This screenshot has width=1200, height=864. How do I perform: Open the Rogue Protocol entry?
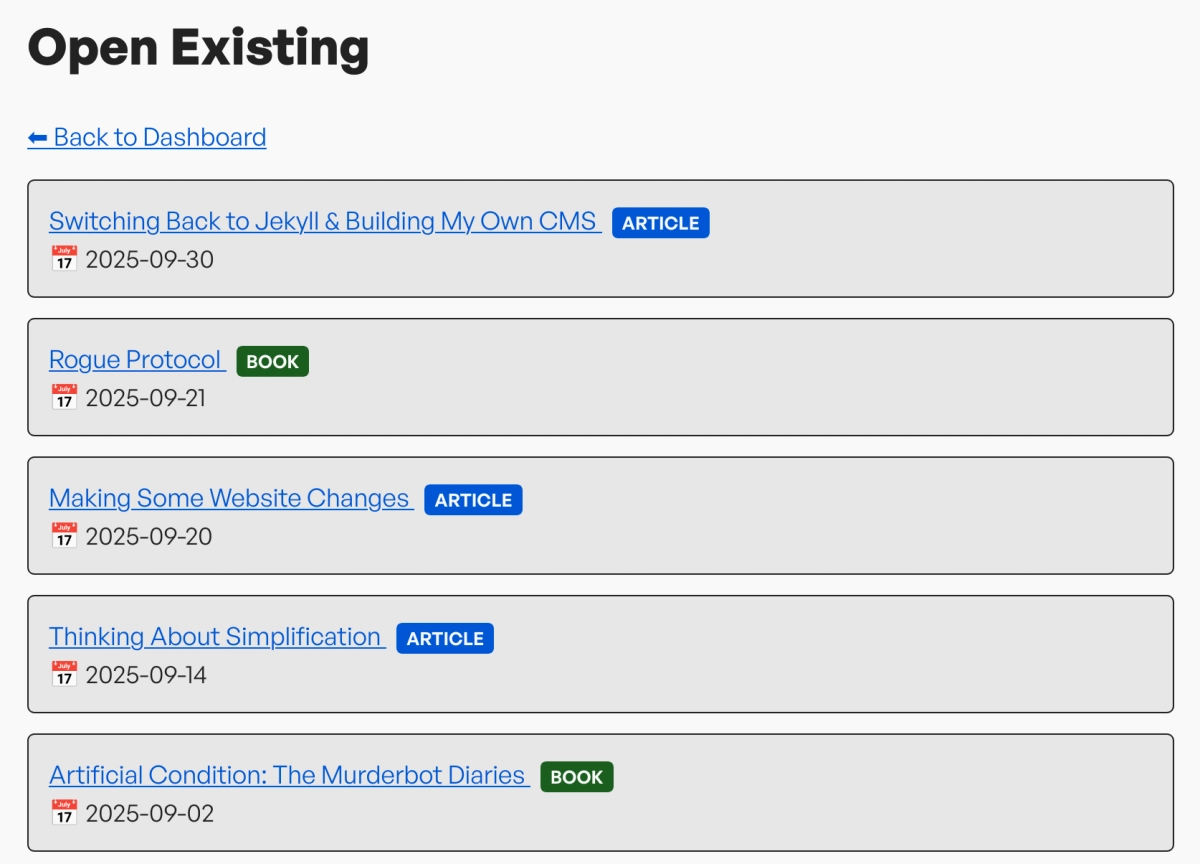(135, 360)
